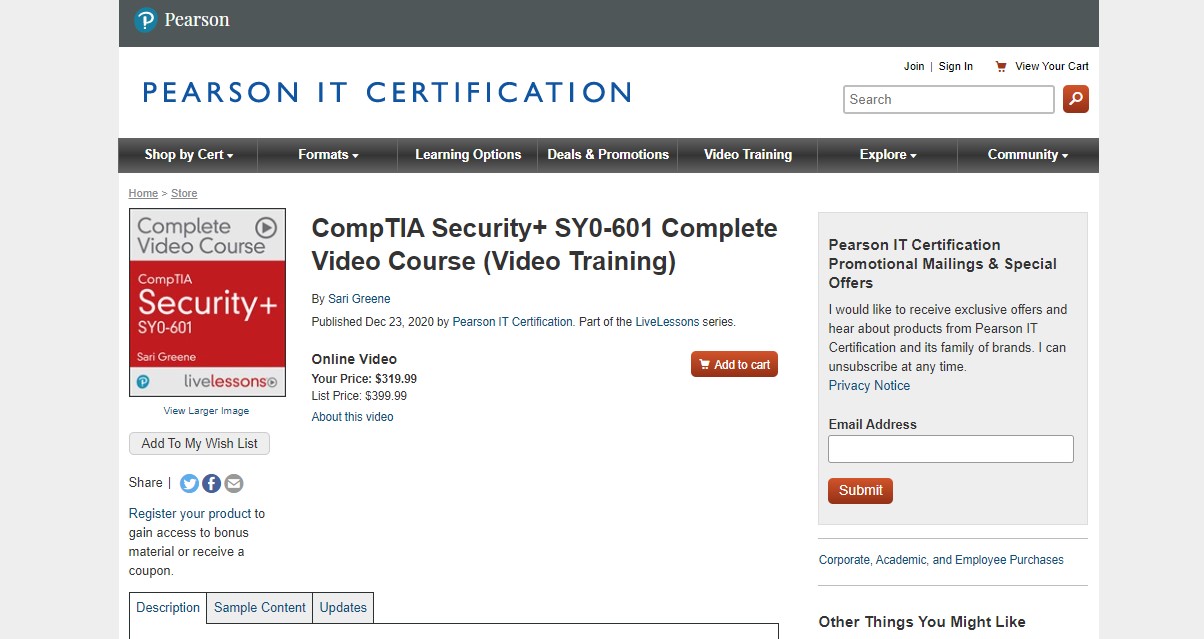Viewport: 1204px width, 639px height.
Task: Expand the Explore dropdown
Action: pyautogui.click(x=887, y=155)
